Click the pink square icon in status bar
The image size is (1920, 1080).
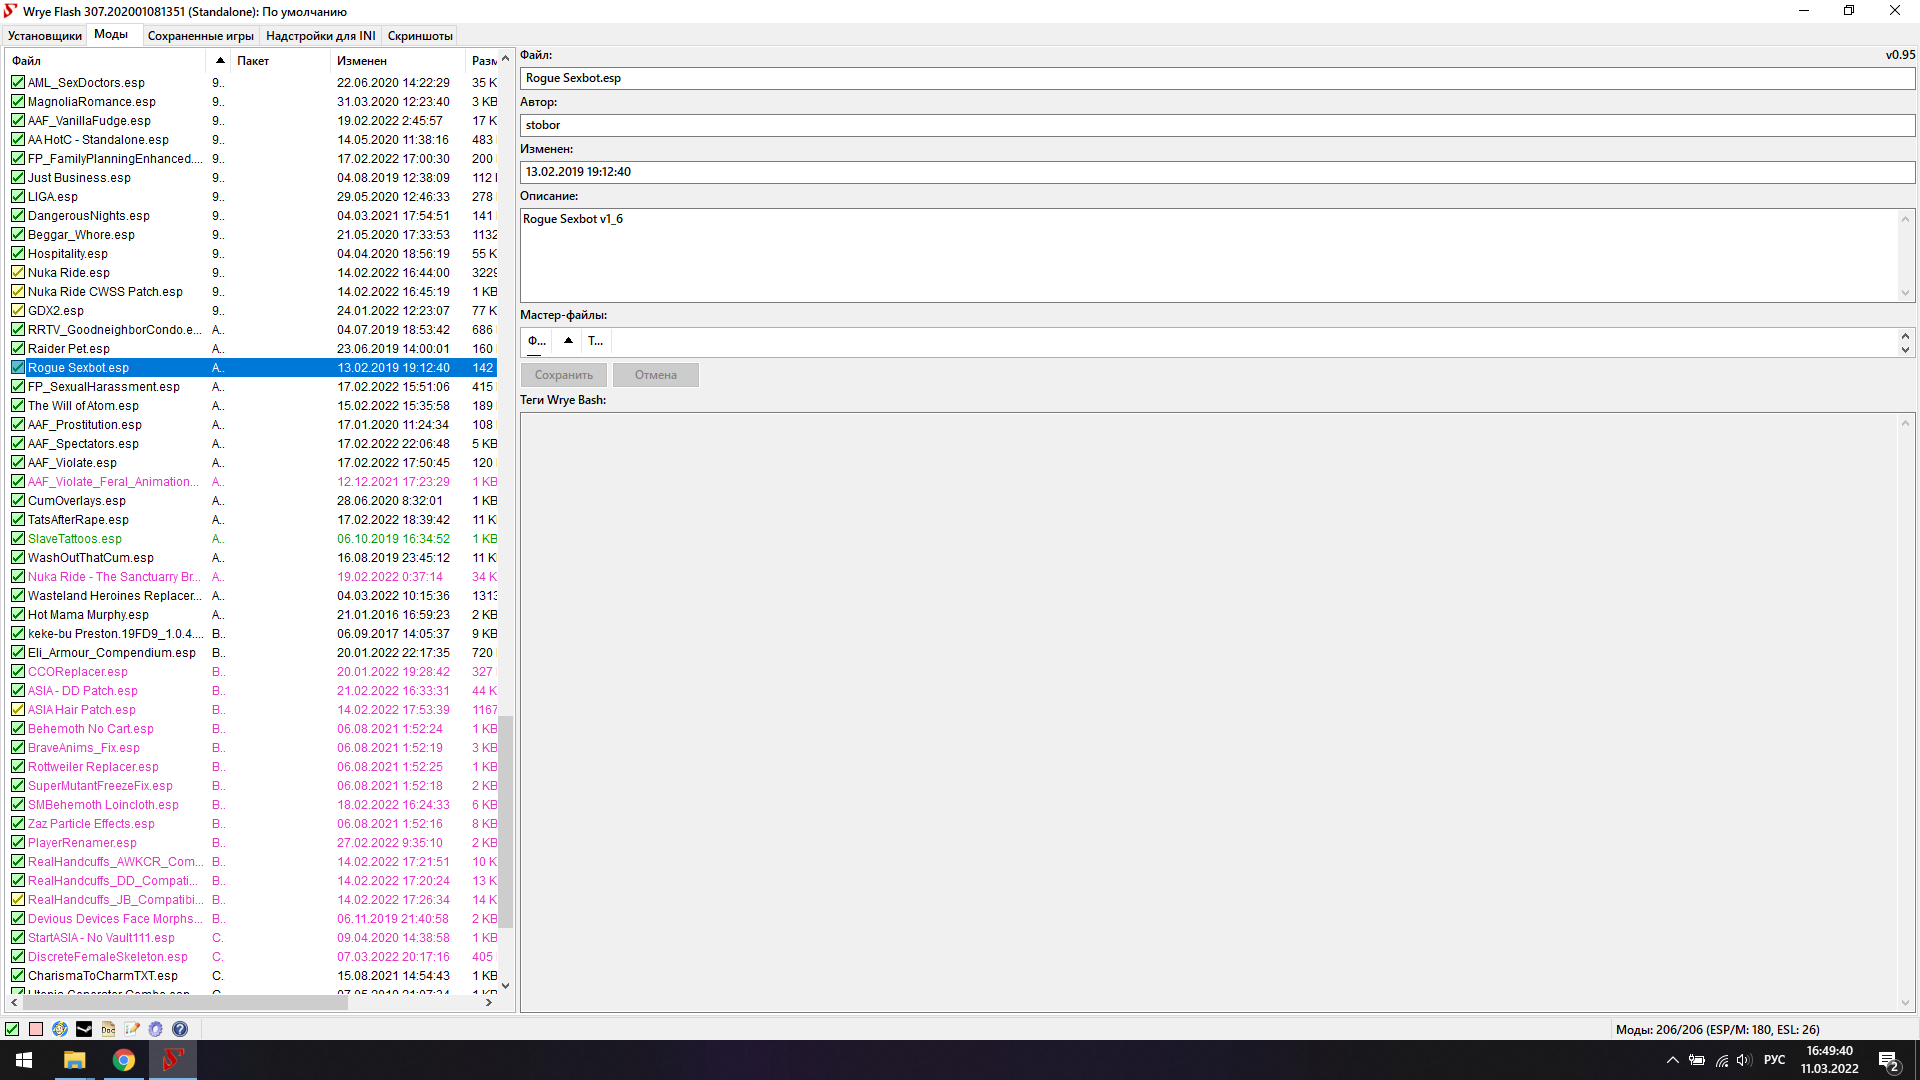point(36,1029)
